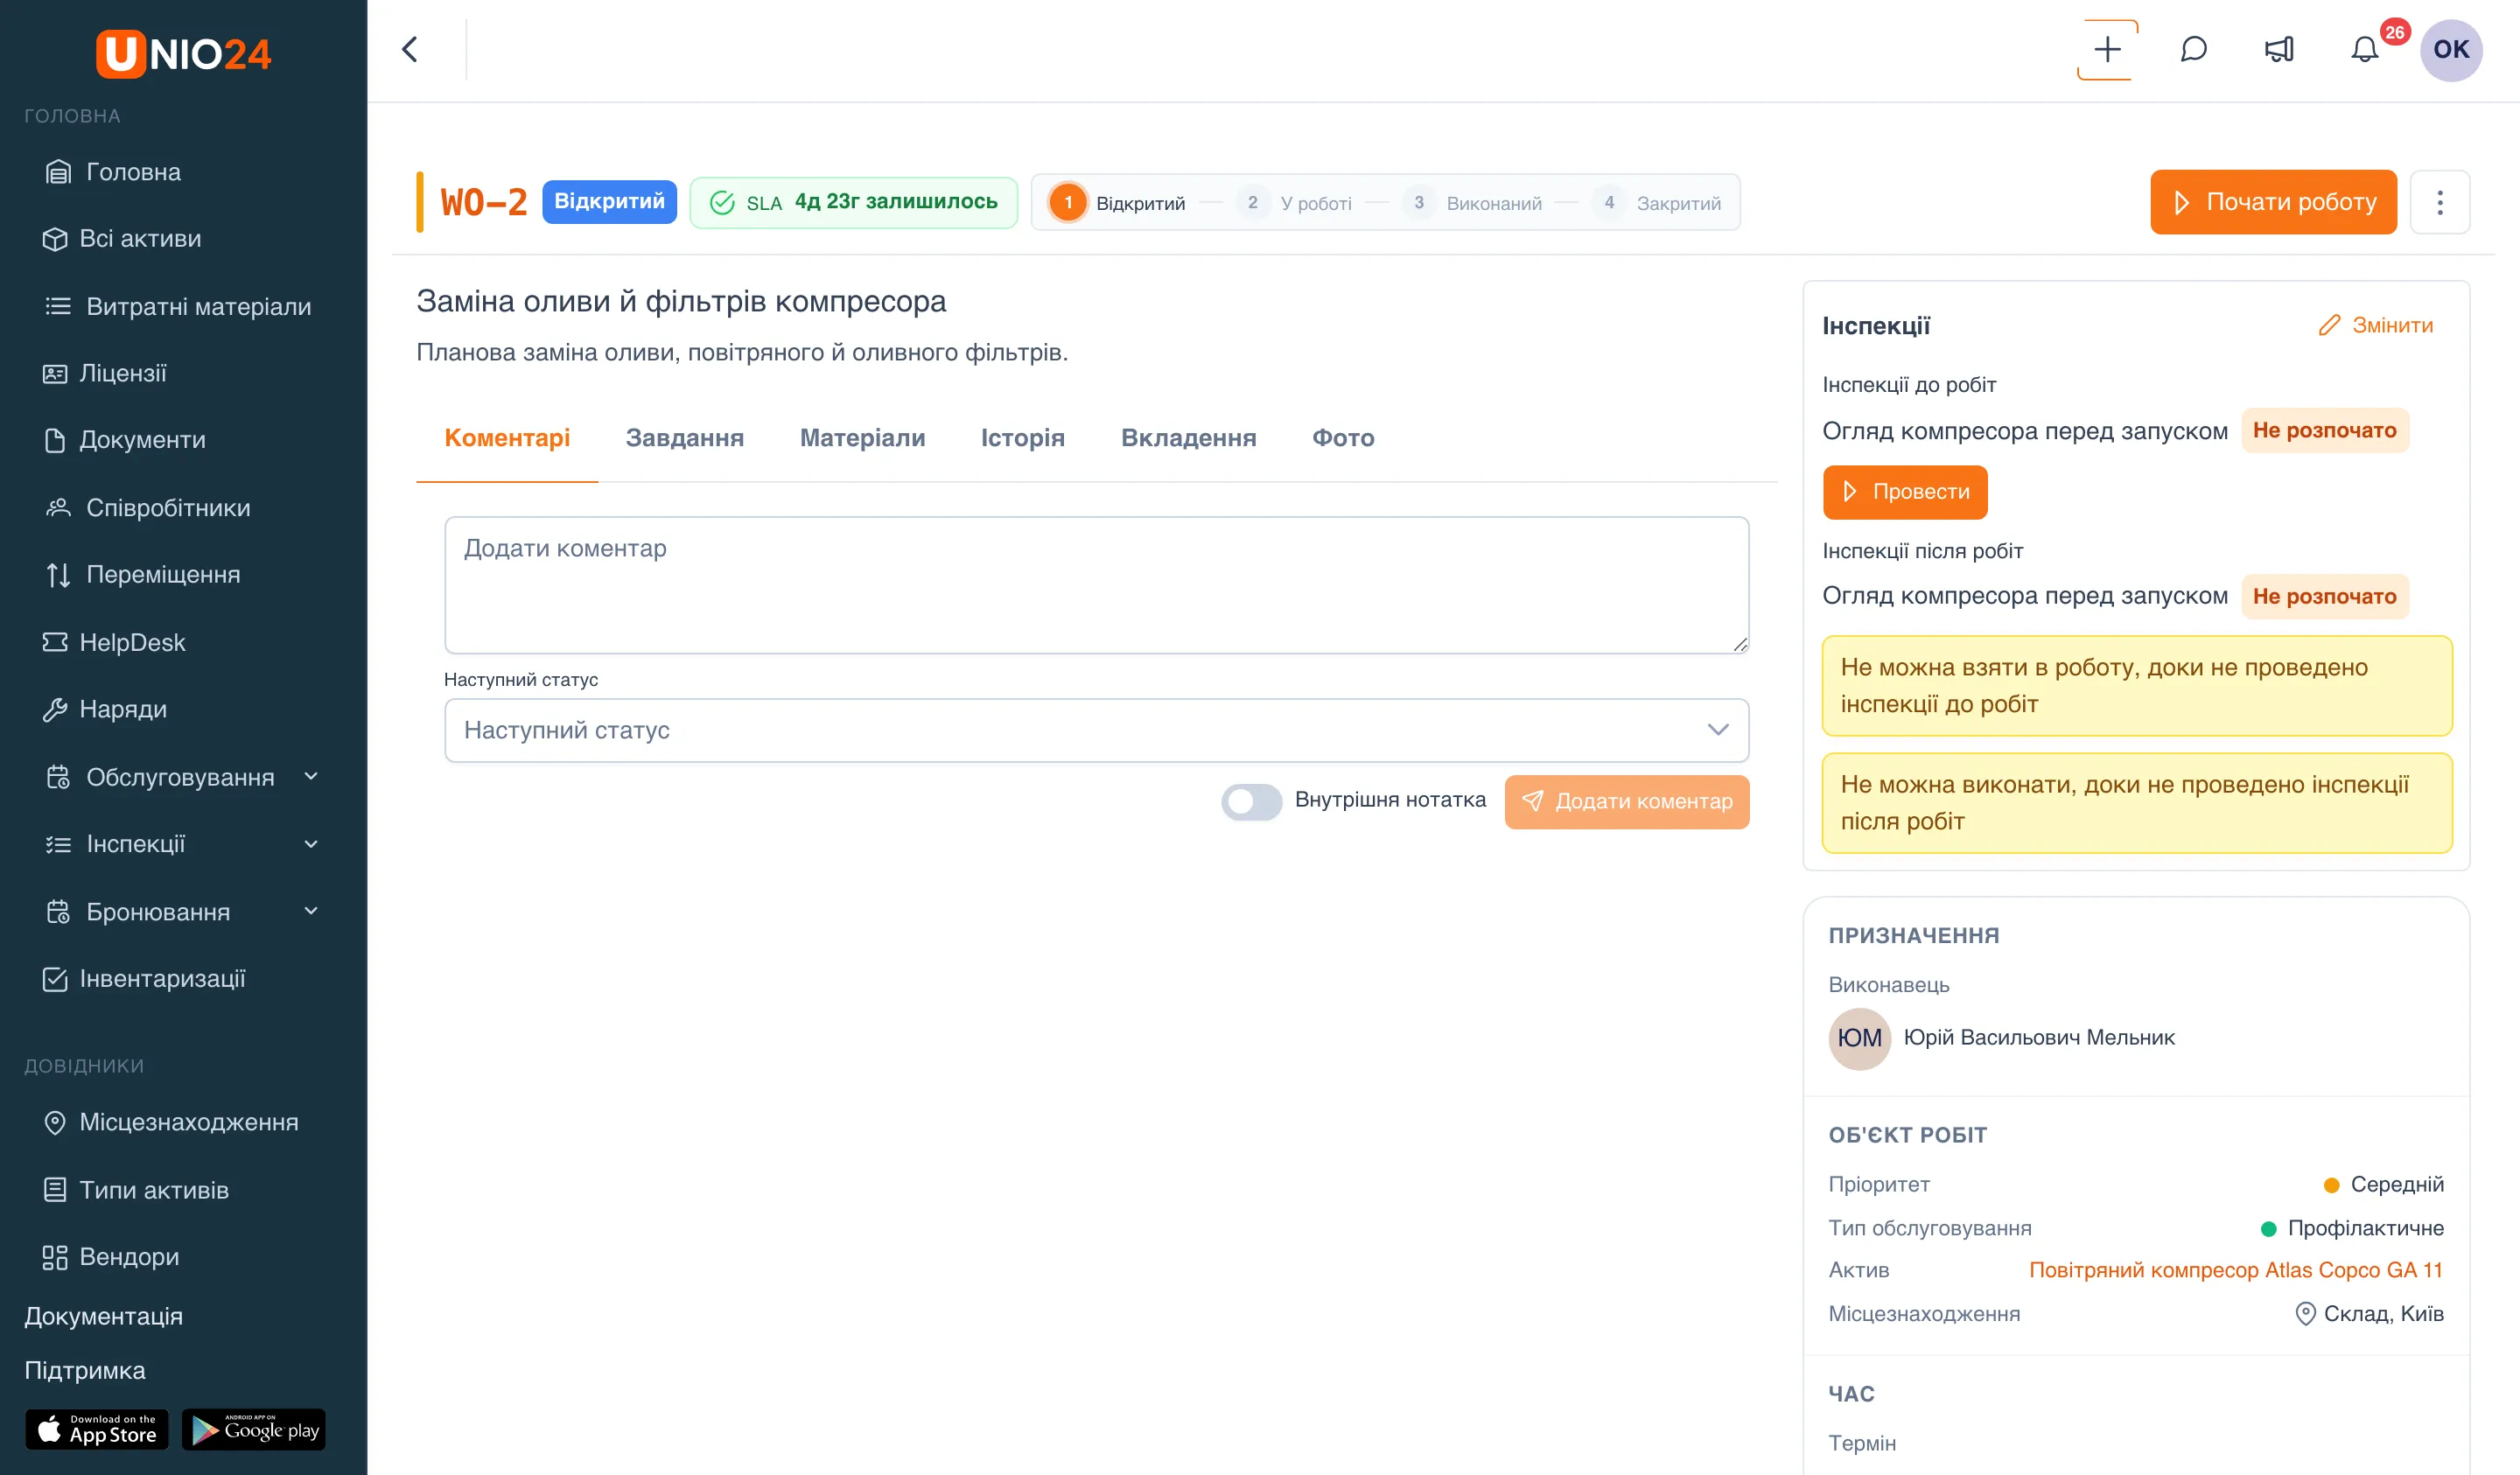2520x1475 pixels.
Task: Click Провести inspection button
Action: (1904, 492)
